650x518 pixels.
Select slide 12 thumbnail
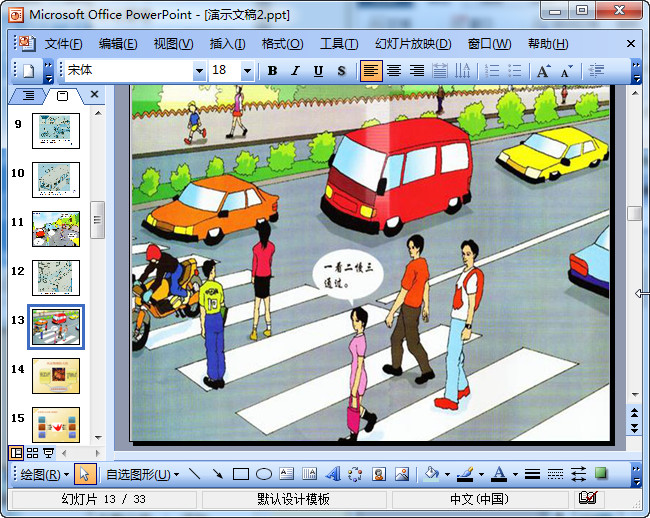point(56,278)
